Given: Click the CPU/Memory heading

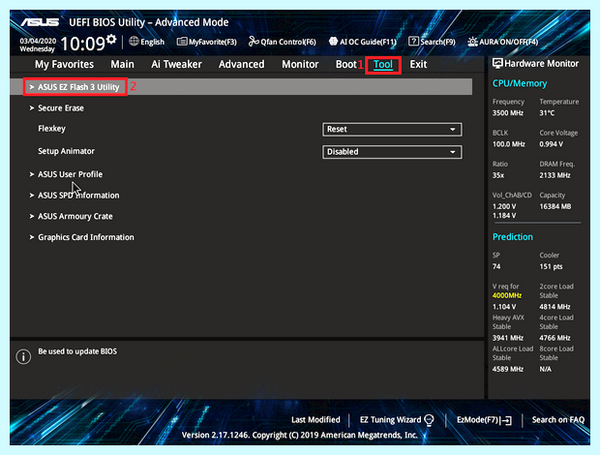Looking at the screenshot, I should [520, 83].
